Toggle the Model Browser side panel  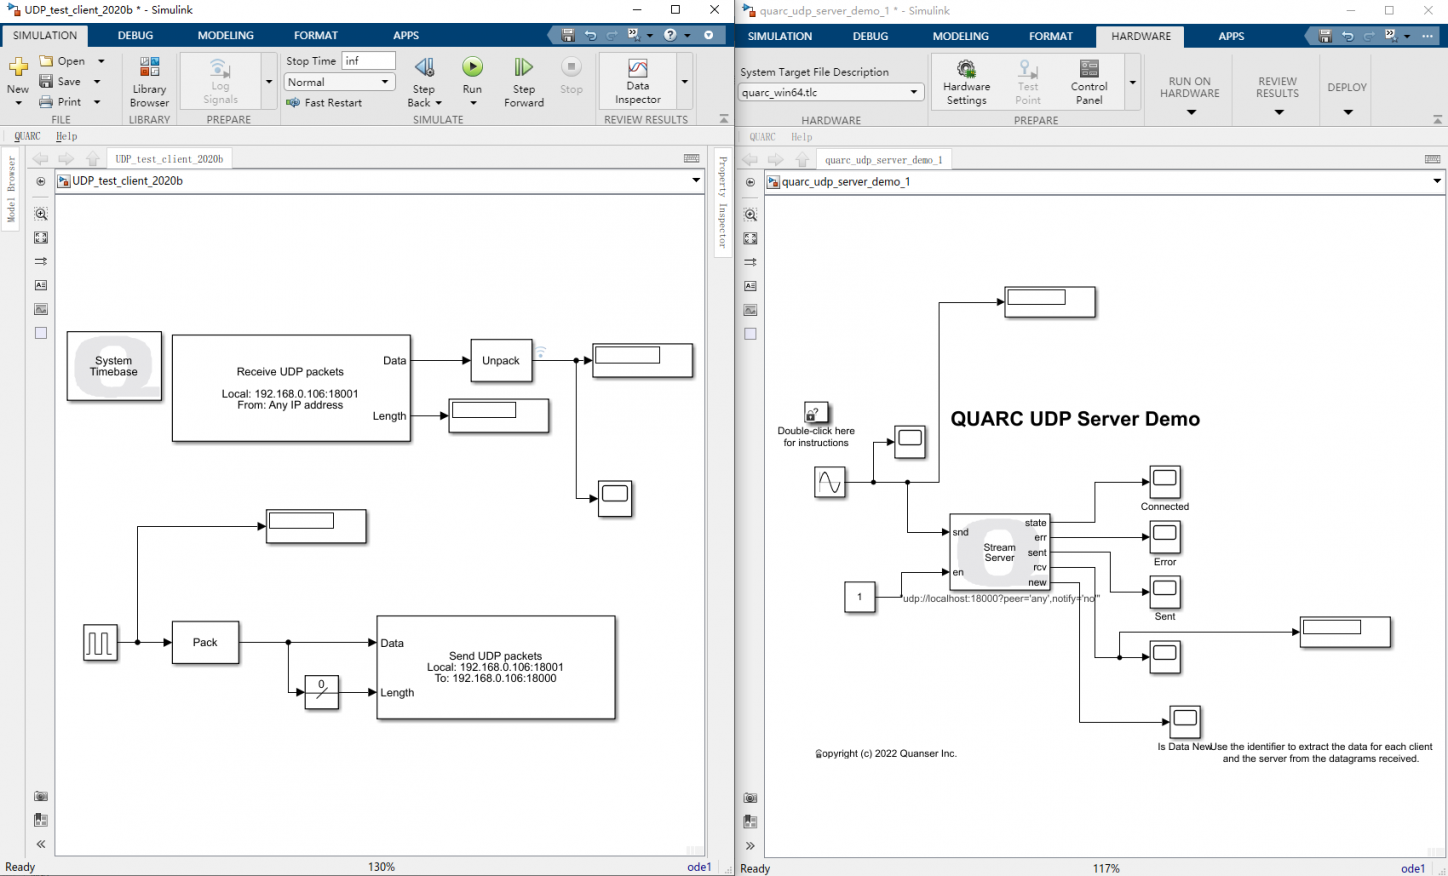click(x=11, y=188)
